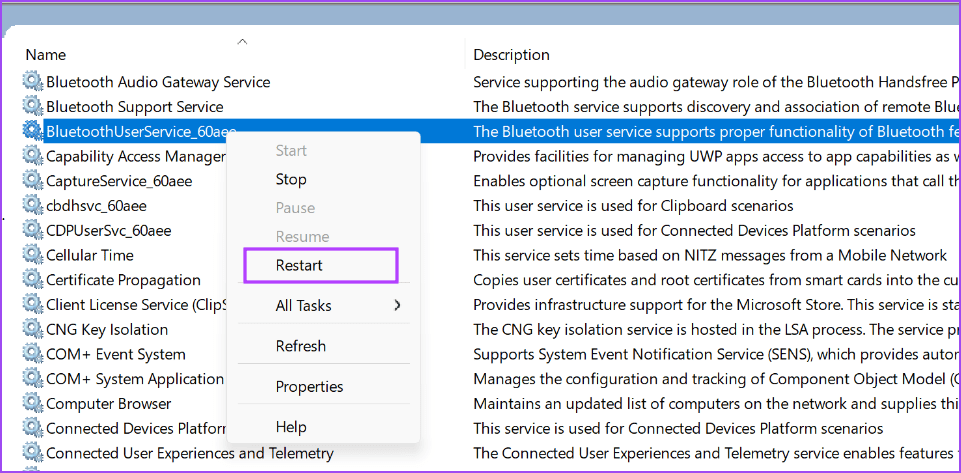Click the gear icon beside CDPUserSvc_60aee
961x473 pixels.
31,230
